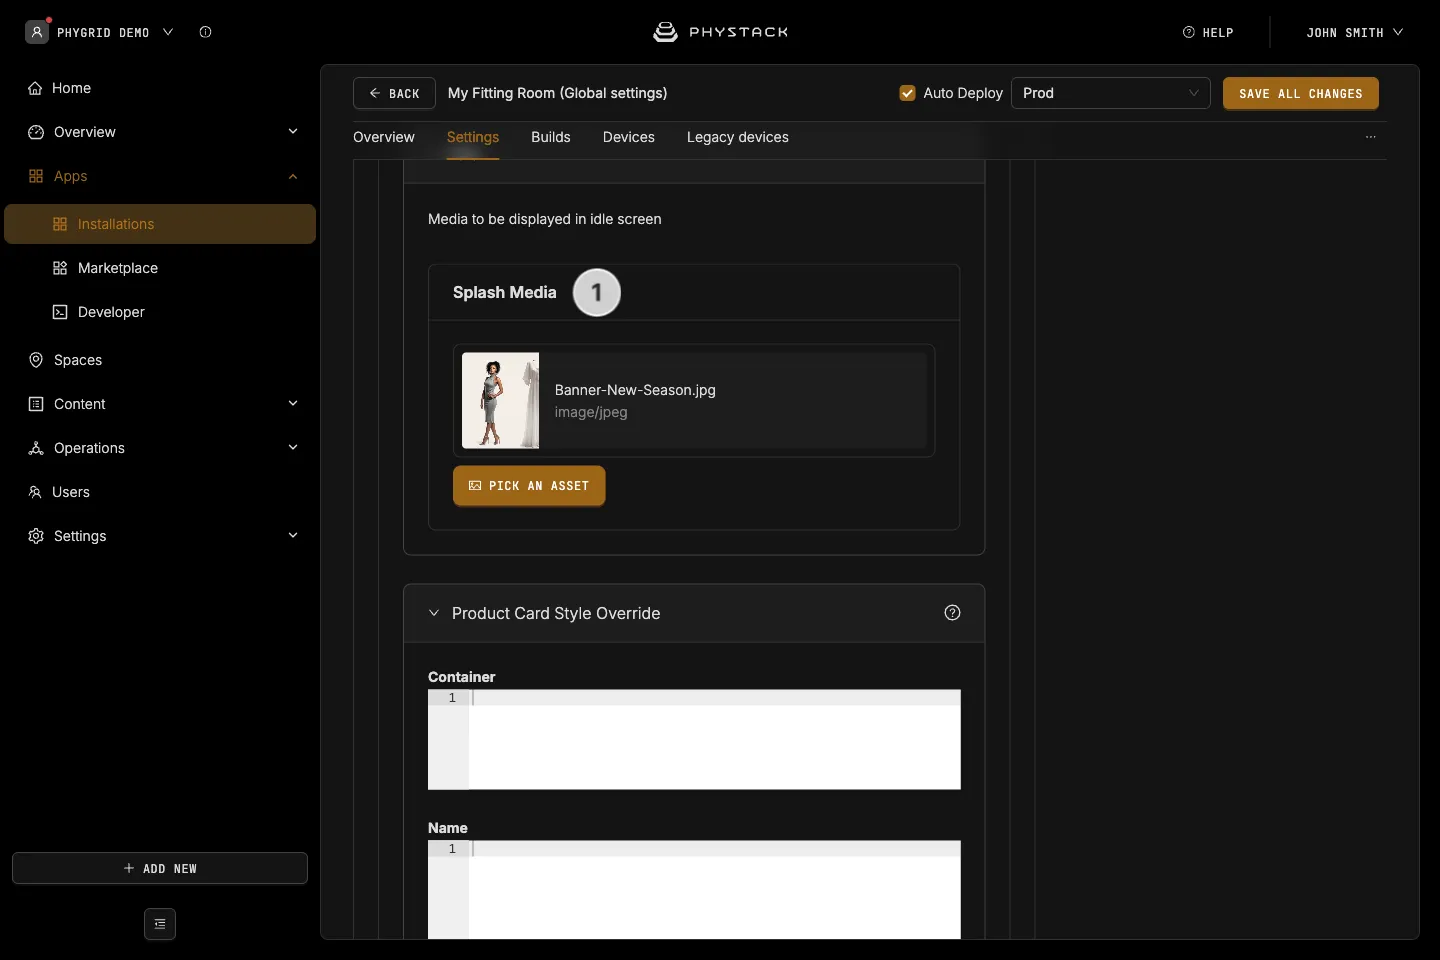The height and width of the screenshot is (960, 1440).
Task: Click the info icon beside Phygrid Demo
Action: pos(205,32)
